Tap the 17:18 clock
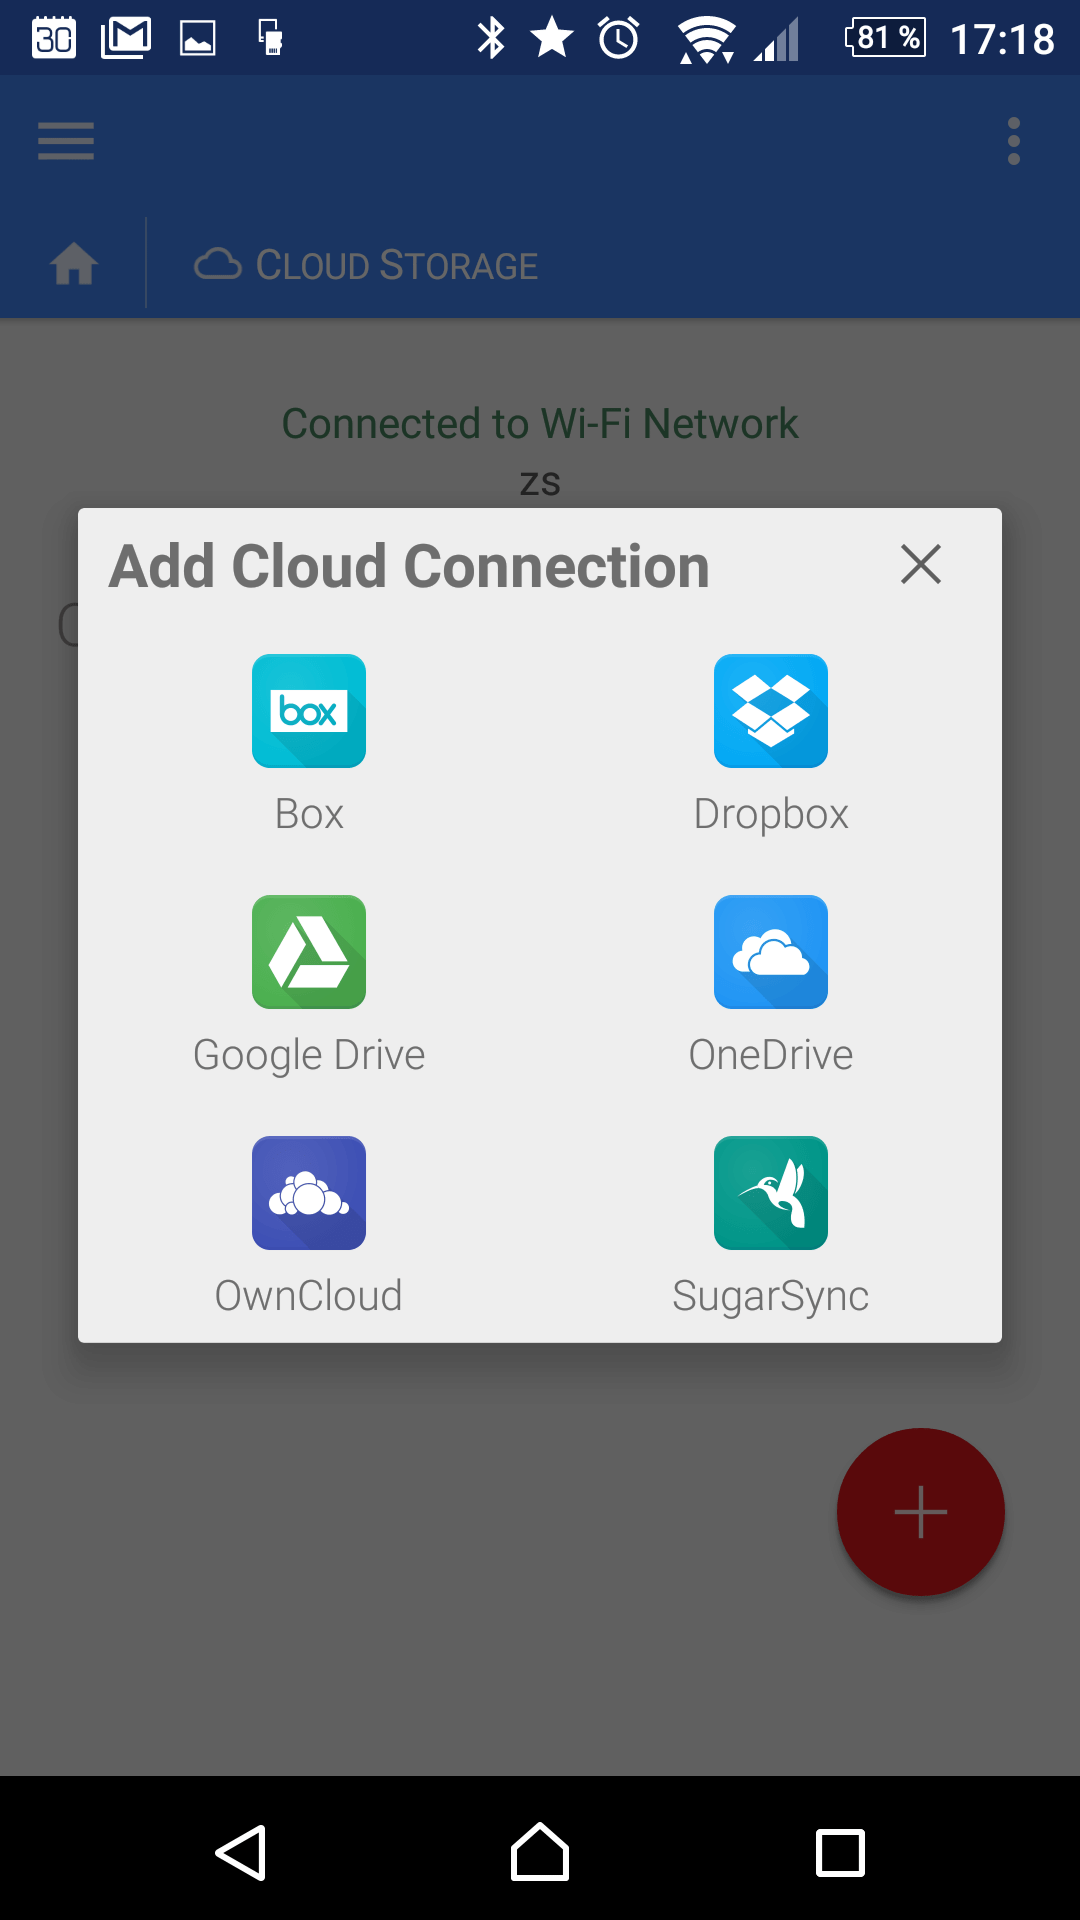The height and width of the screenshot is (1920, 1080). click(x=1002, y=40)
